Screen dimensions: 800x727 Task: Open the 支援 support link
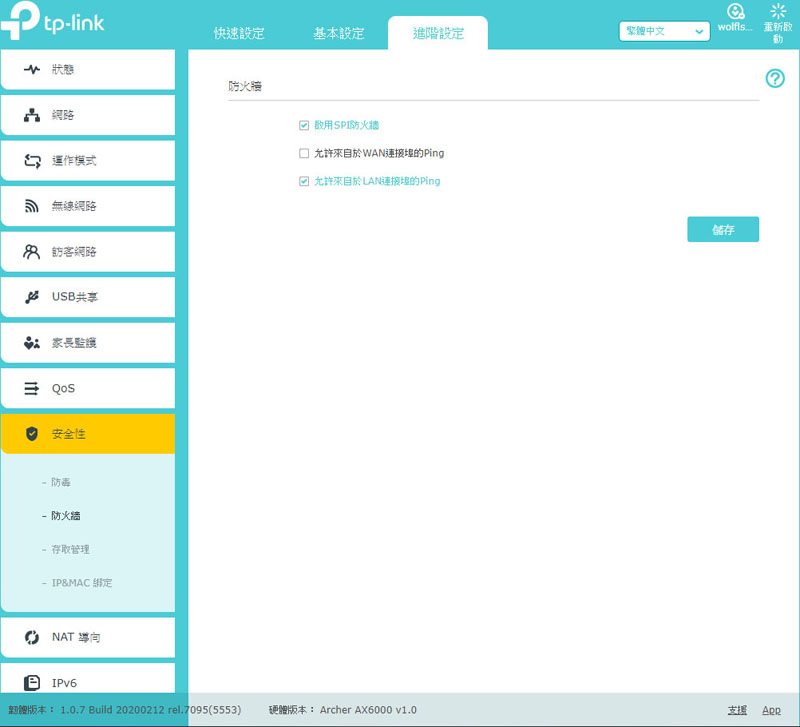tap(737, 710)
